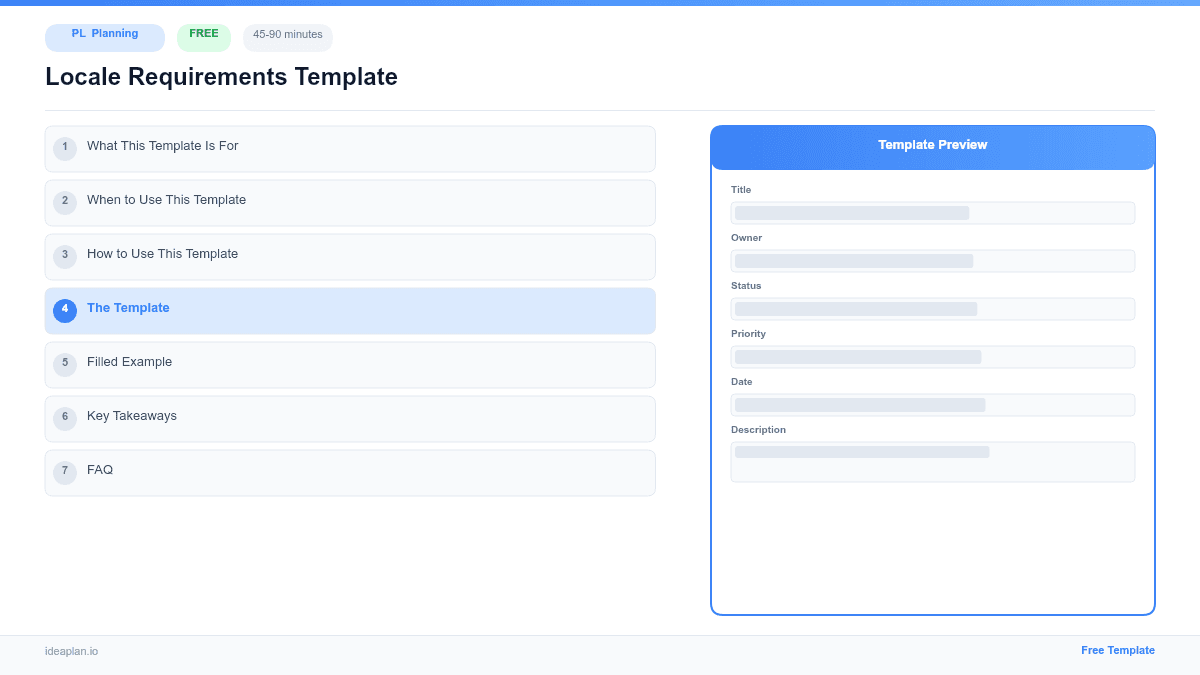Click the "PL Planning" badge
The image size is (1200, 675).
[x=104, y=37]
